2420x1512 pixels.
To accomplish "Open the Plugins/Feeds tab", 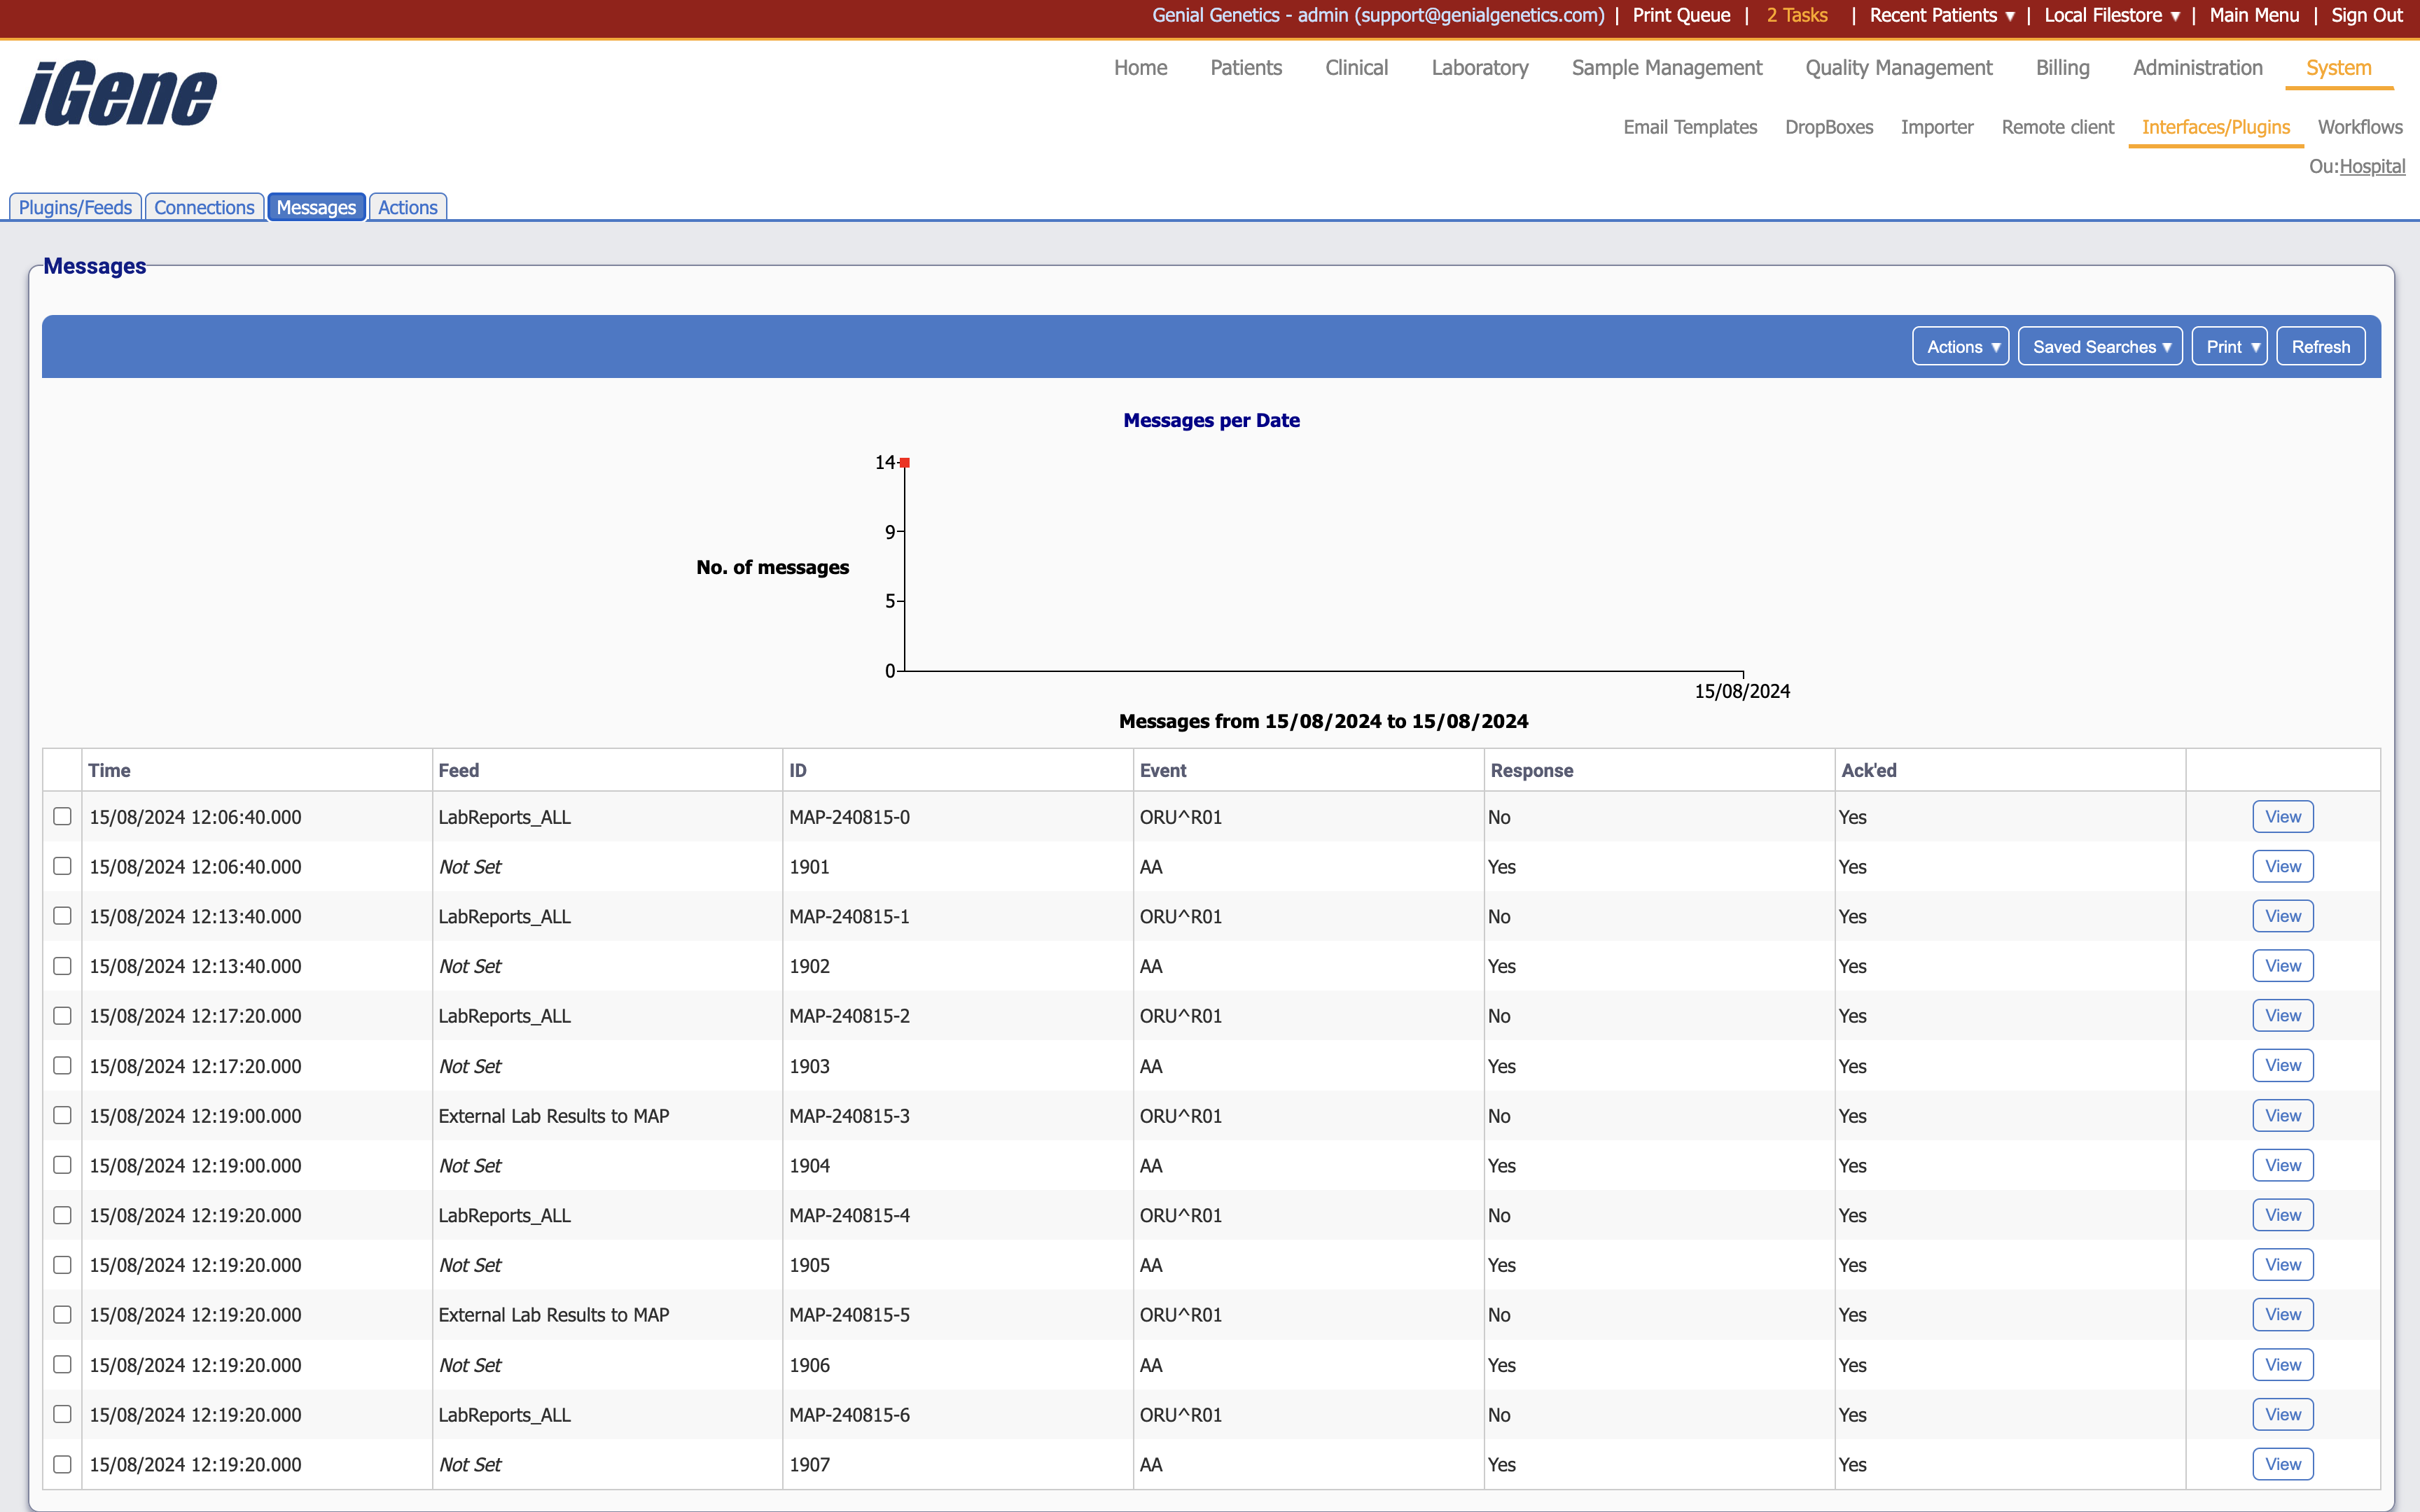I will click(x=75, y=207).
